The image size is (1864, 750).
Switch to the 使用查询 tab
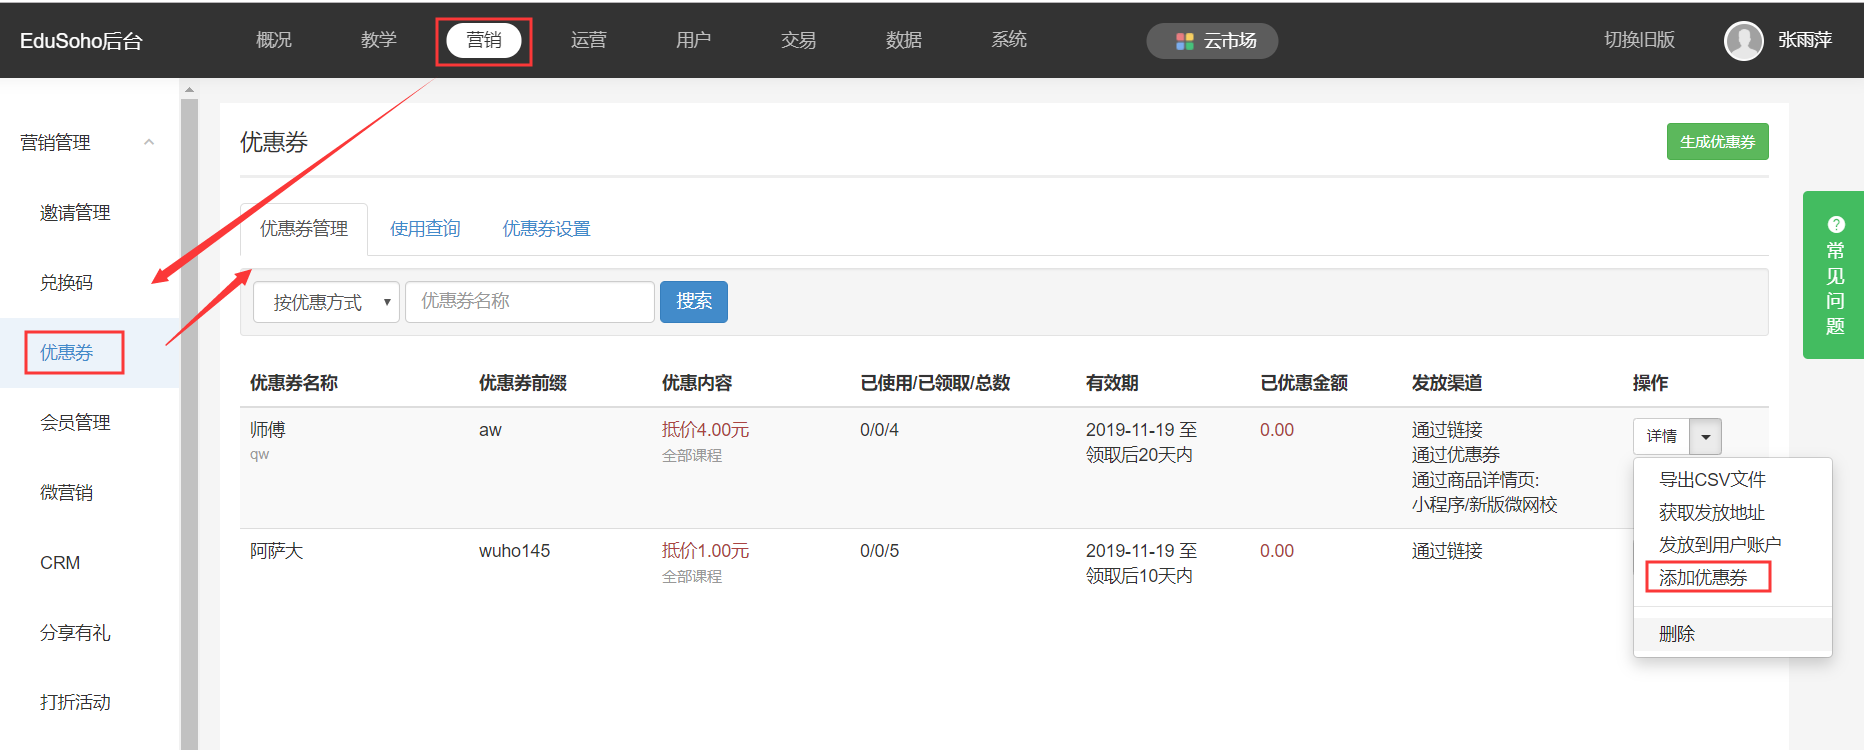tap(425, 229)
